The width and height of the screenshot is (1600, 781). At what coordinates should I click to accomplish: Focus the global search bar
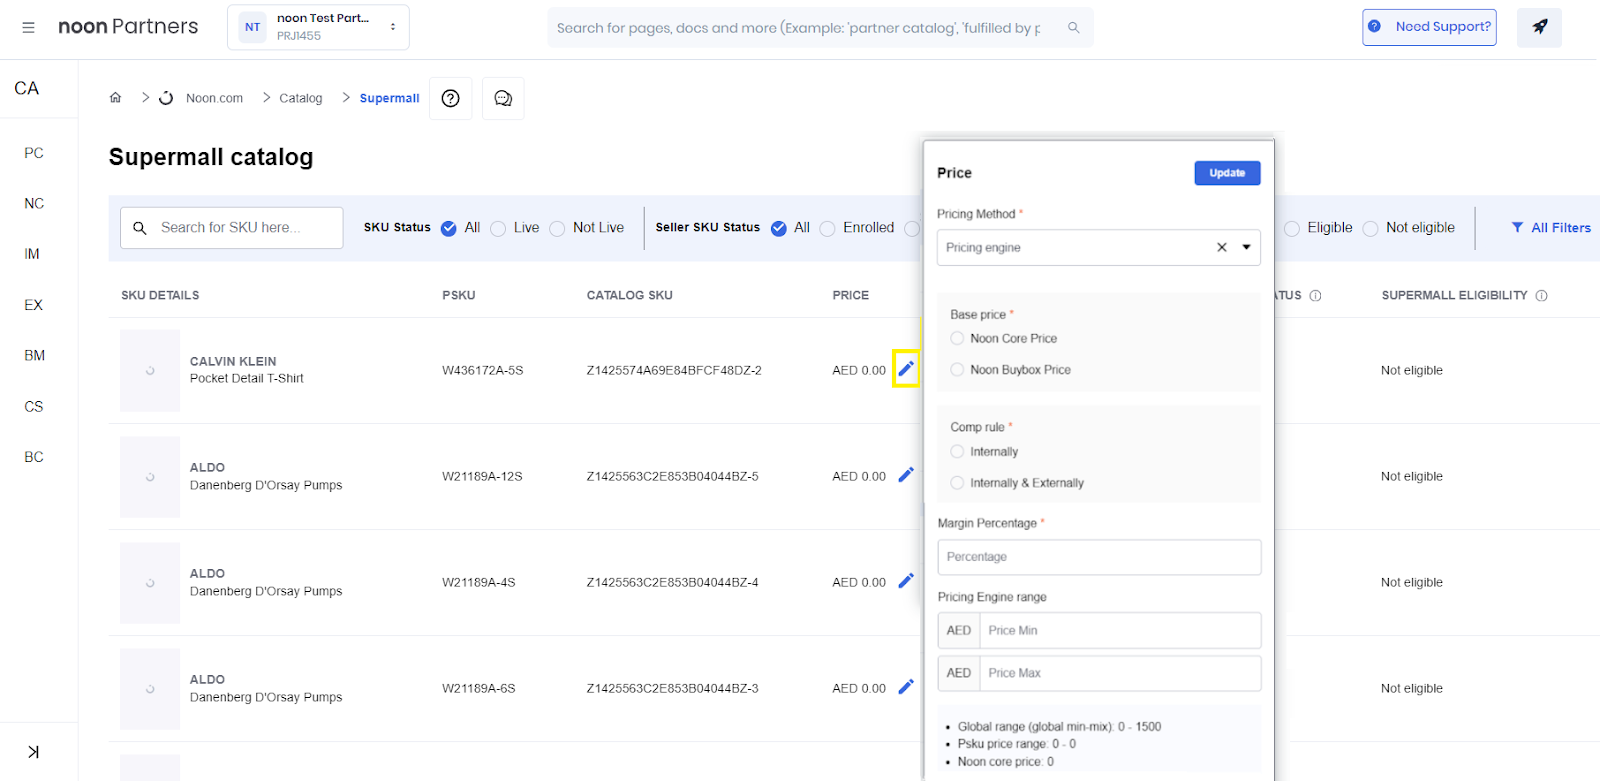[820, 28]
